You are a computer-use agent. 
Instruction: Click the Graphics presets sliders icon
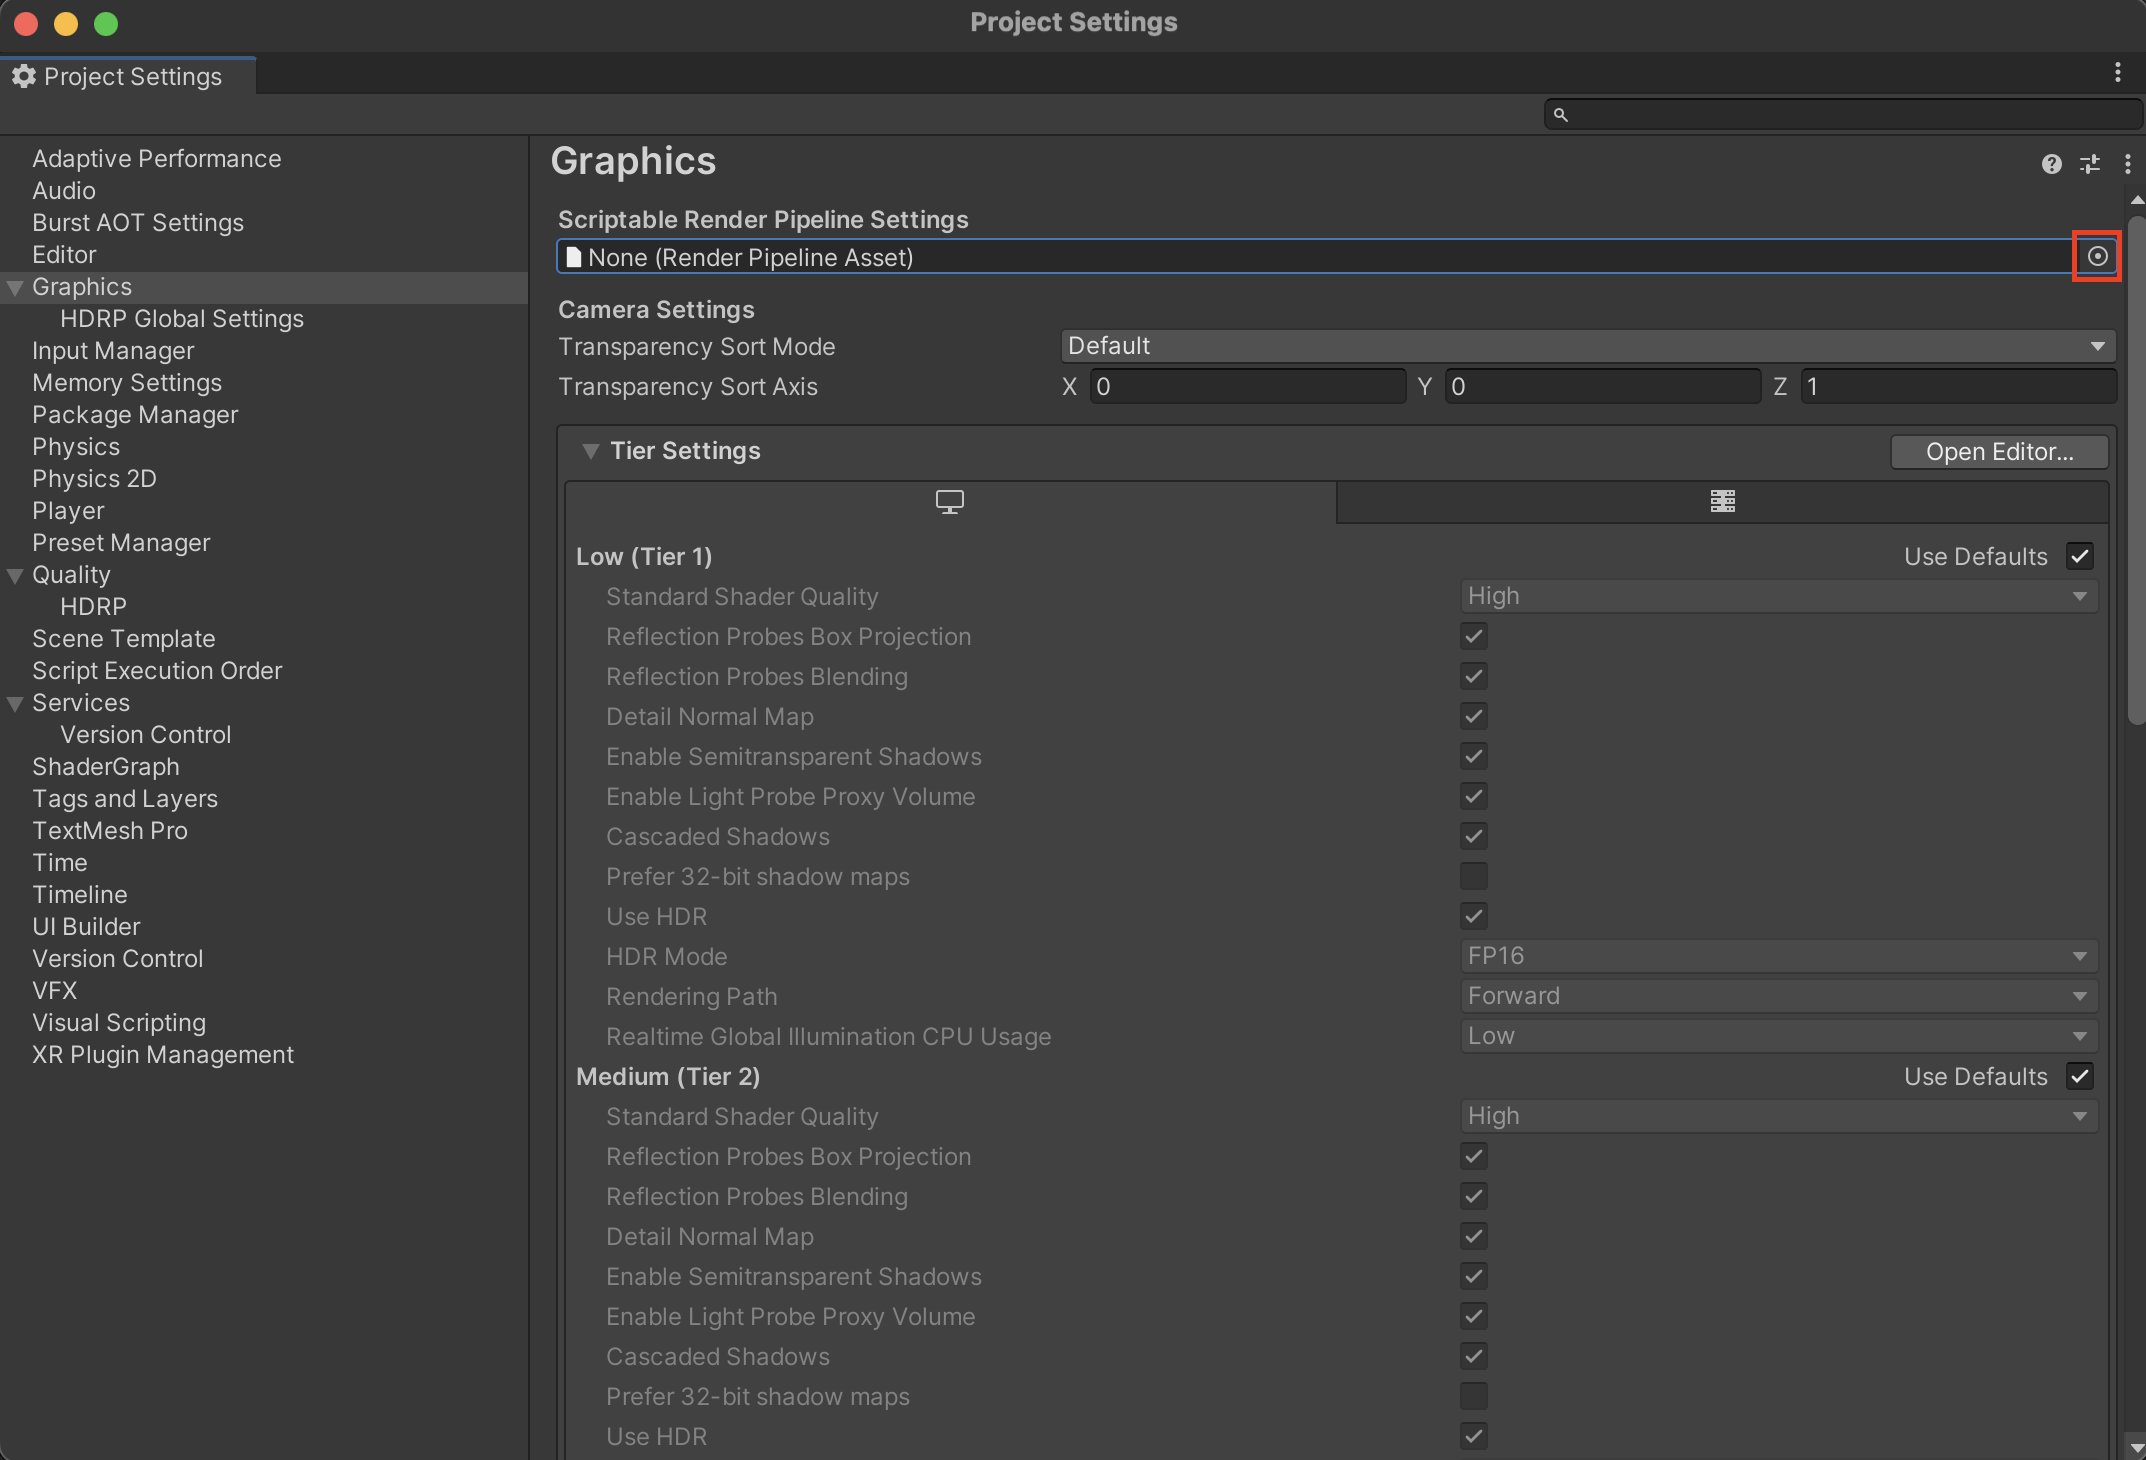[x=2090, y=164]
